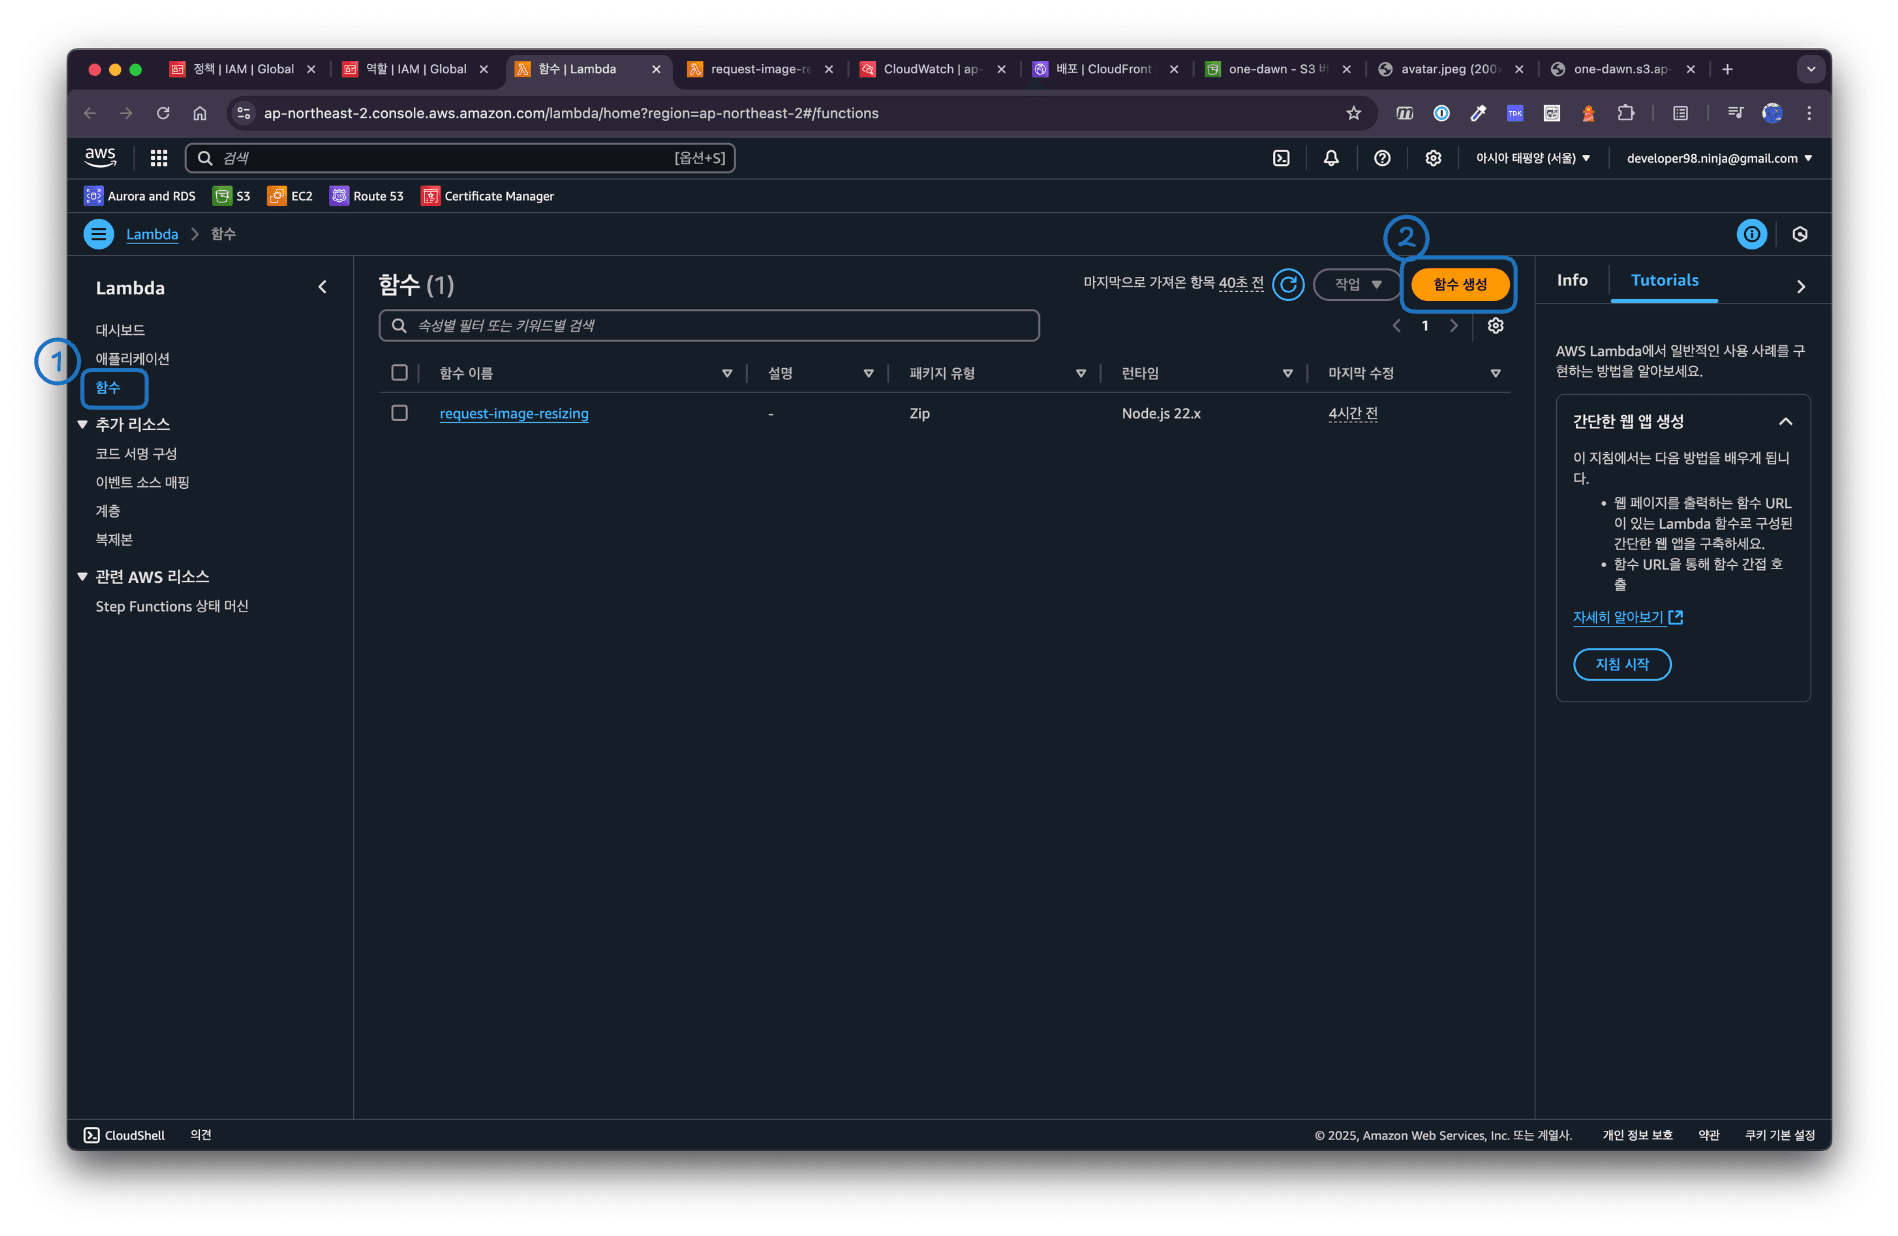Open the browser tab list chevron
Viewport: 1898px width, 1236px height.
tap(1811, 69)
